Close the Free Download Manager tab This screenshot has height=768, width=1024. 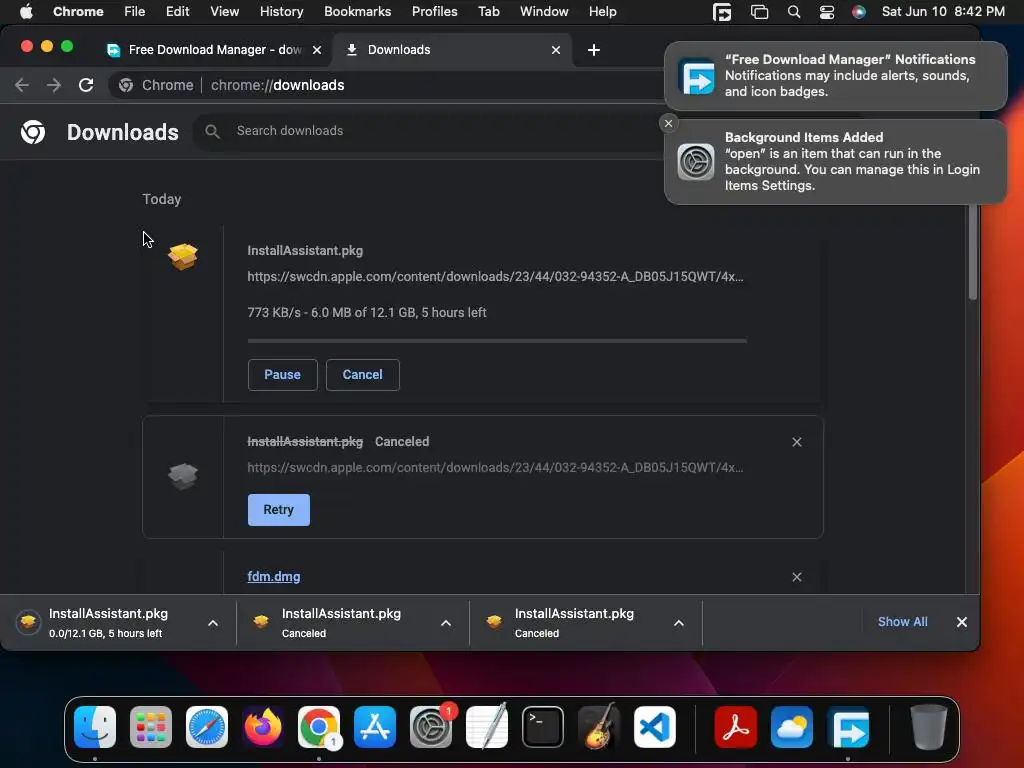click(317, 50)
